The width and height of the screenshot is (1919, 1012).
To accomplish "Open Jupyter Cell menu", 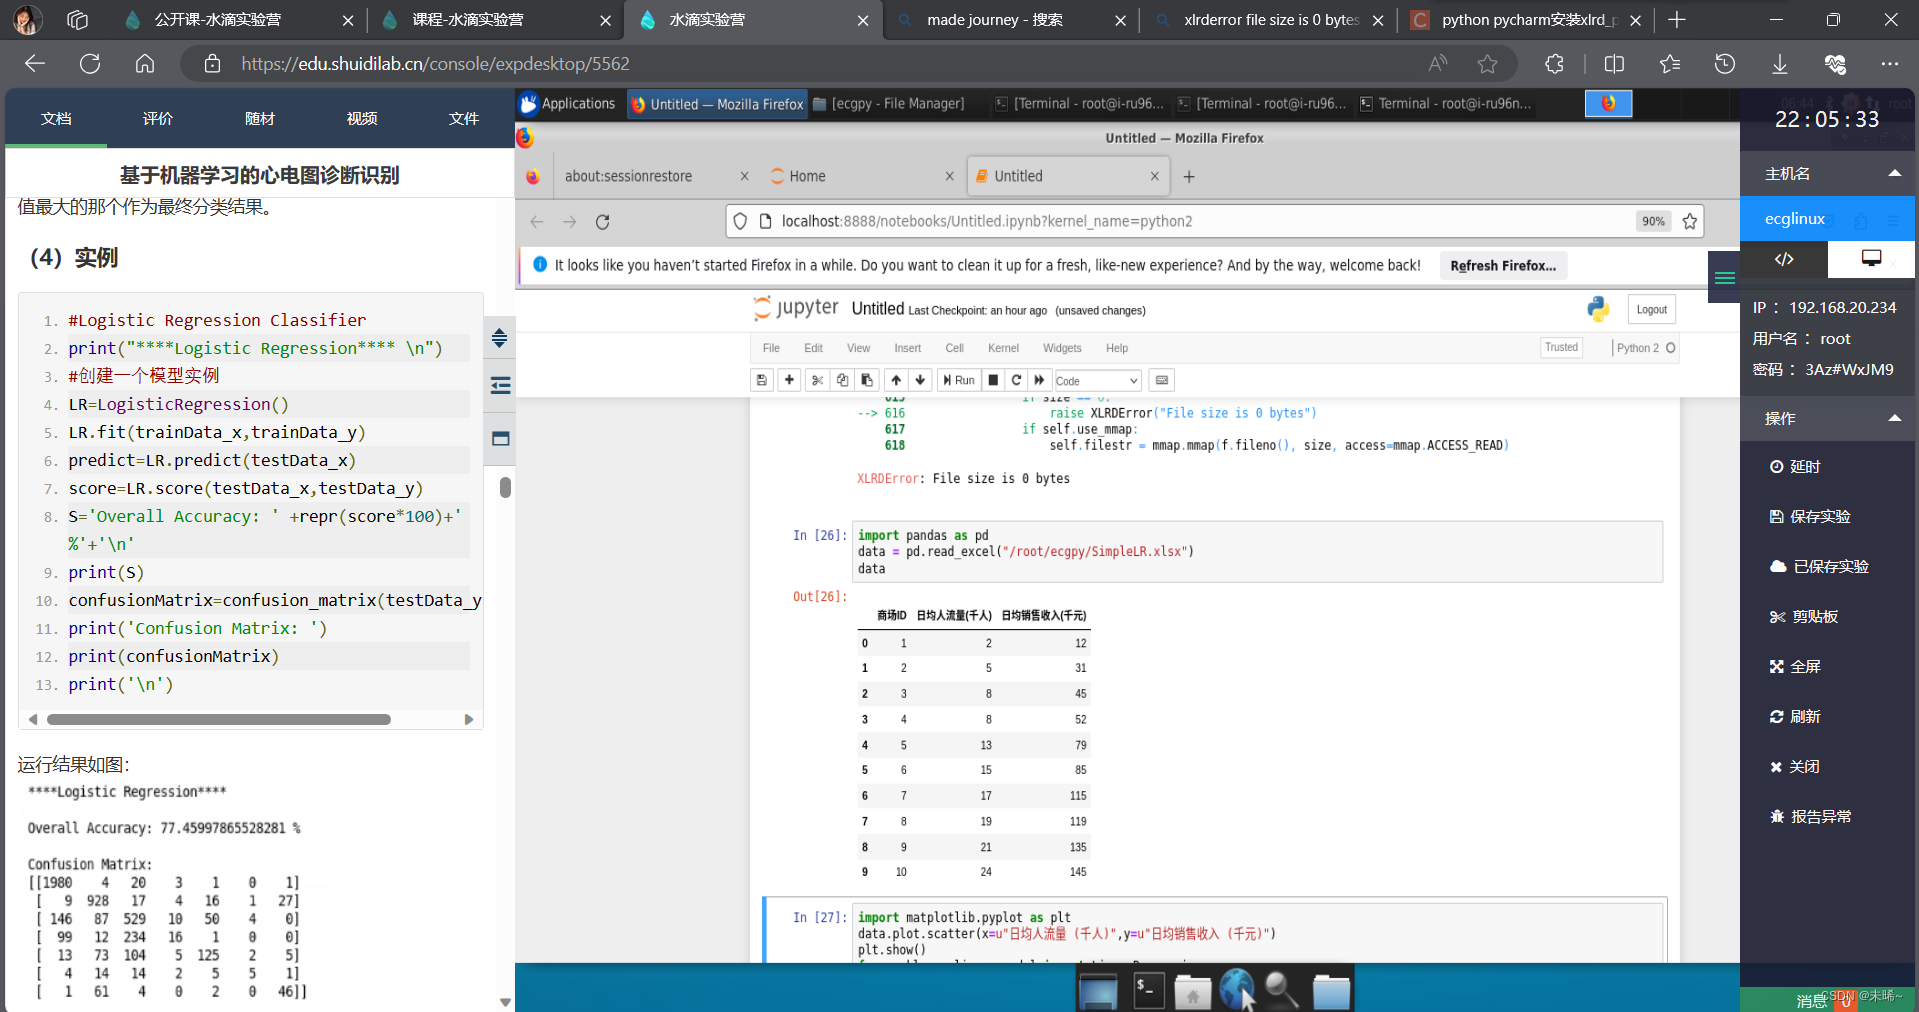I will click(x=954, y=348).
